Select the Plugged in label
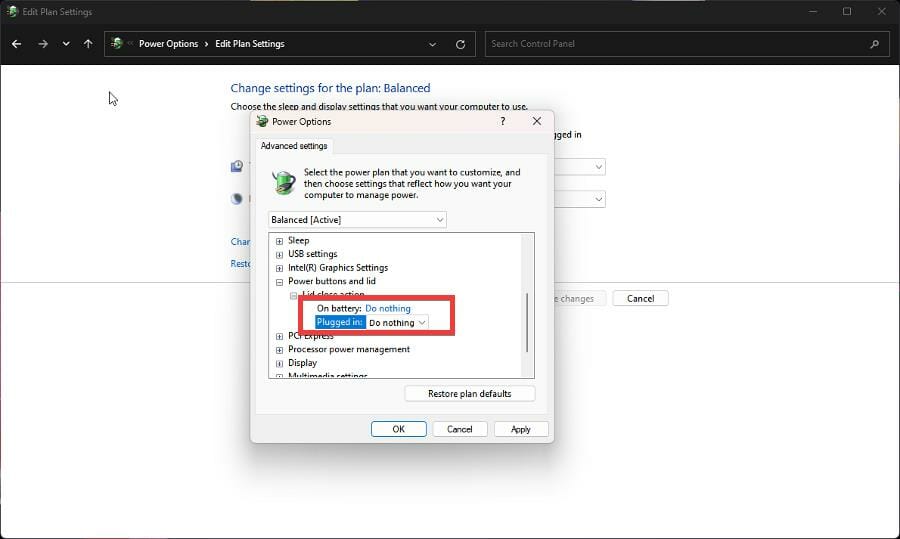The width and height of the screenshot is (900, 539). tap(340, 322)
